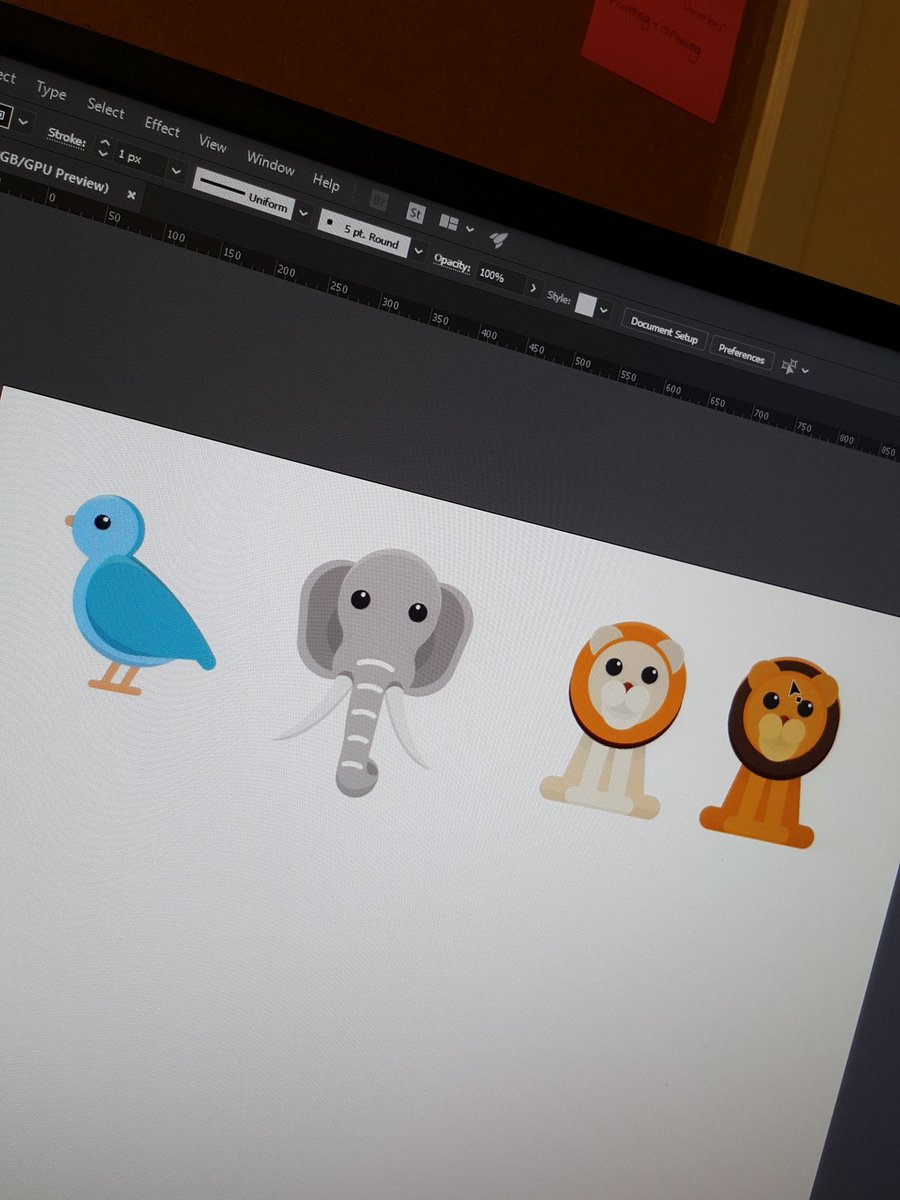Screen dimensions: 900x1200
Task: Click inside the Opacity 100% field
Action: 494,276
